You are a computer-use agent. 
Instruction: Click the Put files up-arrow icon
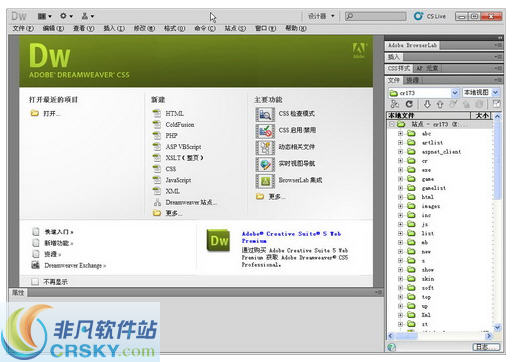[x=440, y=104]
